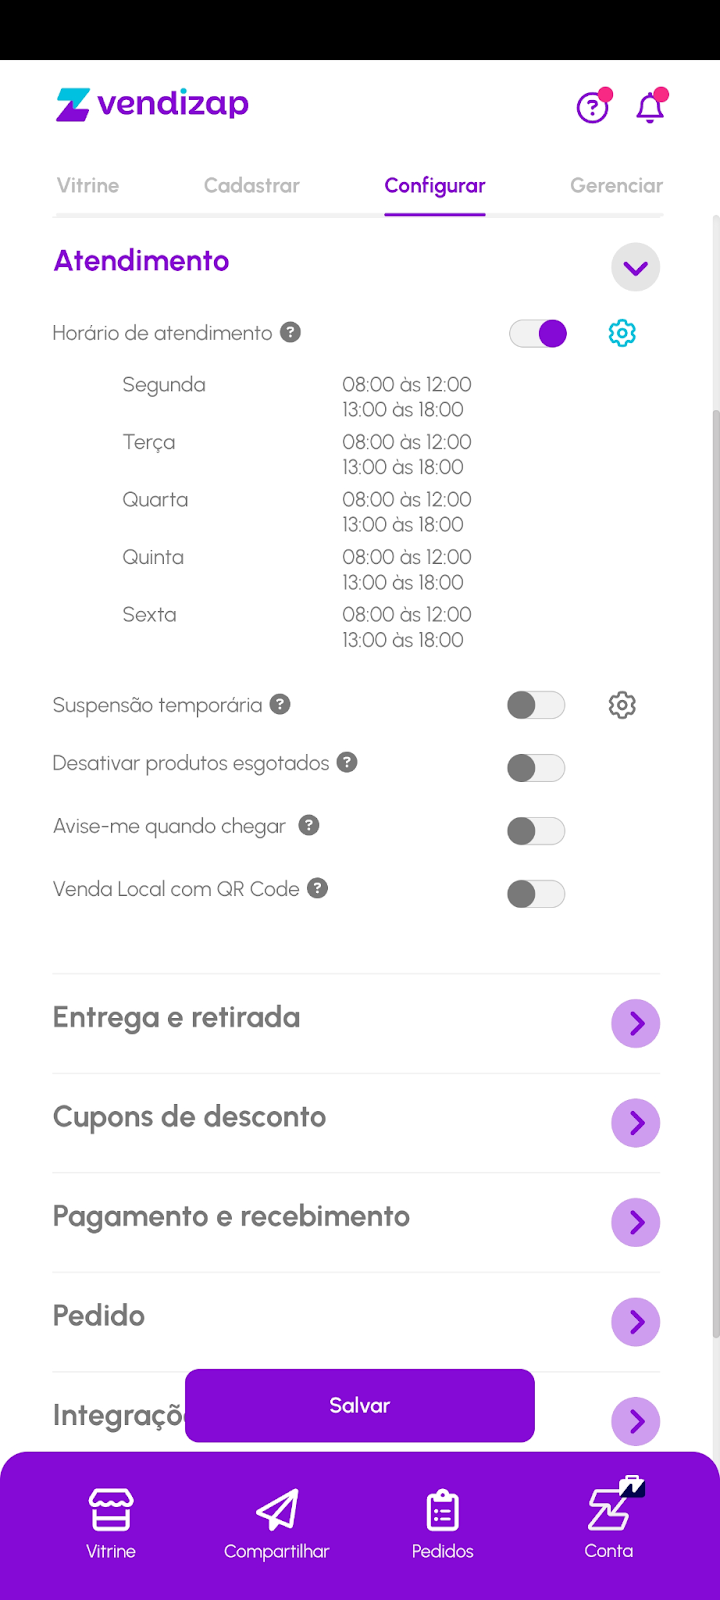The width and height of the screenshot is (720, 1600).
Task: Open the help question mark icon in header
Action: click(x=593, y=107)
